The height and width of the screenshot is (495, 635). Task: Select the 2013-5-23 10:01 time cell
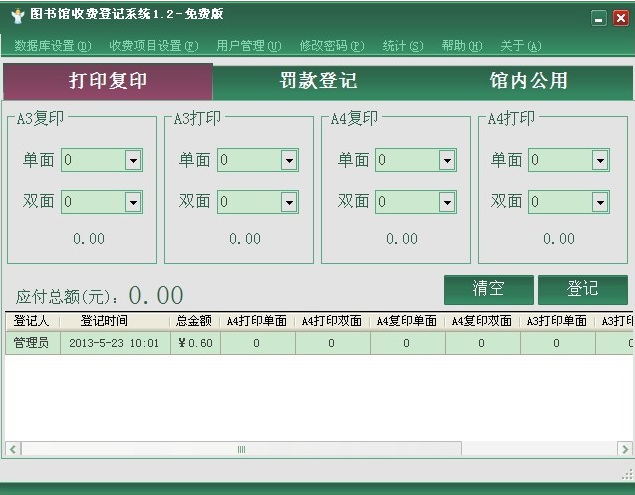[115, 343]
